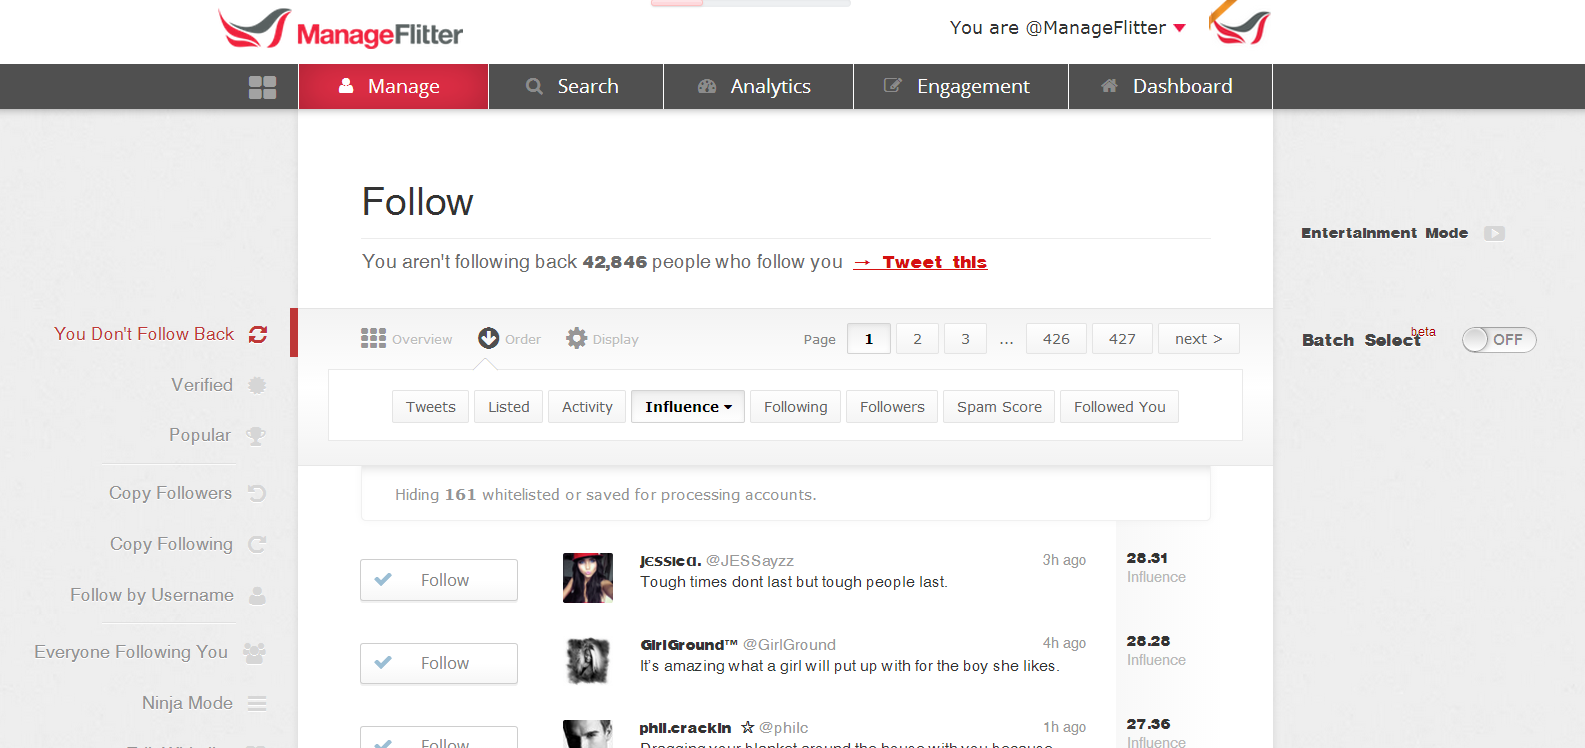The height and width of the screenshot is (748, 1585).
Task: Click the Tweet this link
Action: tap(920, 262)
